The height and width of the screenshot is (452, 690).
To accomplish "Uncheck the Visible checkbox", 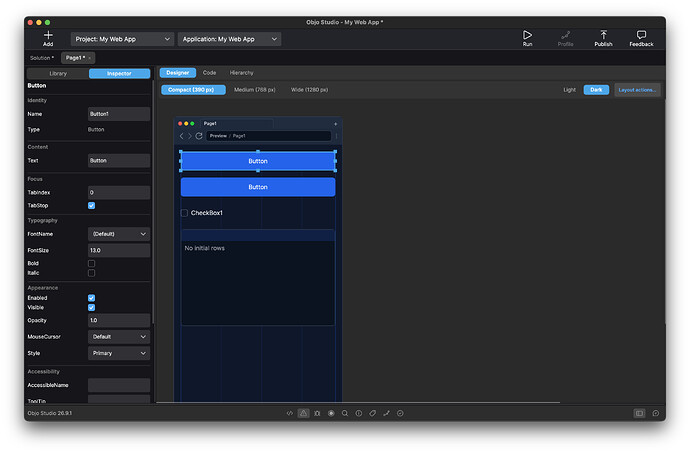I will point(92,307).
